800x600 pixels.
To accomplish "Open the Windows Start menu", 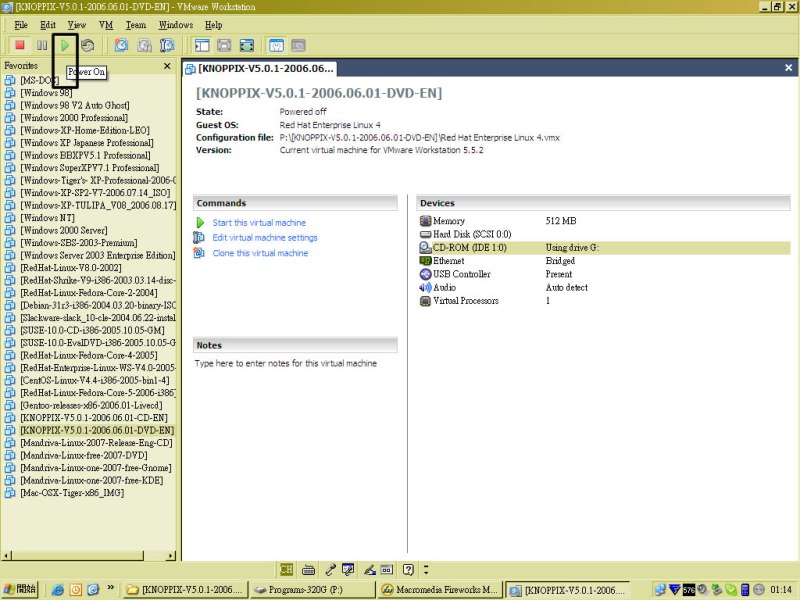I will [x=20, y=589].
